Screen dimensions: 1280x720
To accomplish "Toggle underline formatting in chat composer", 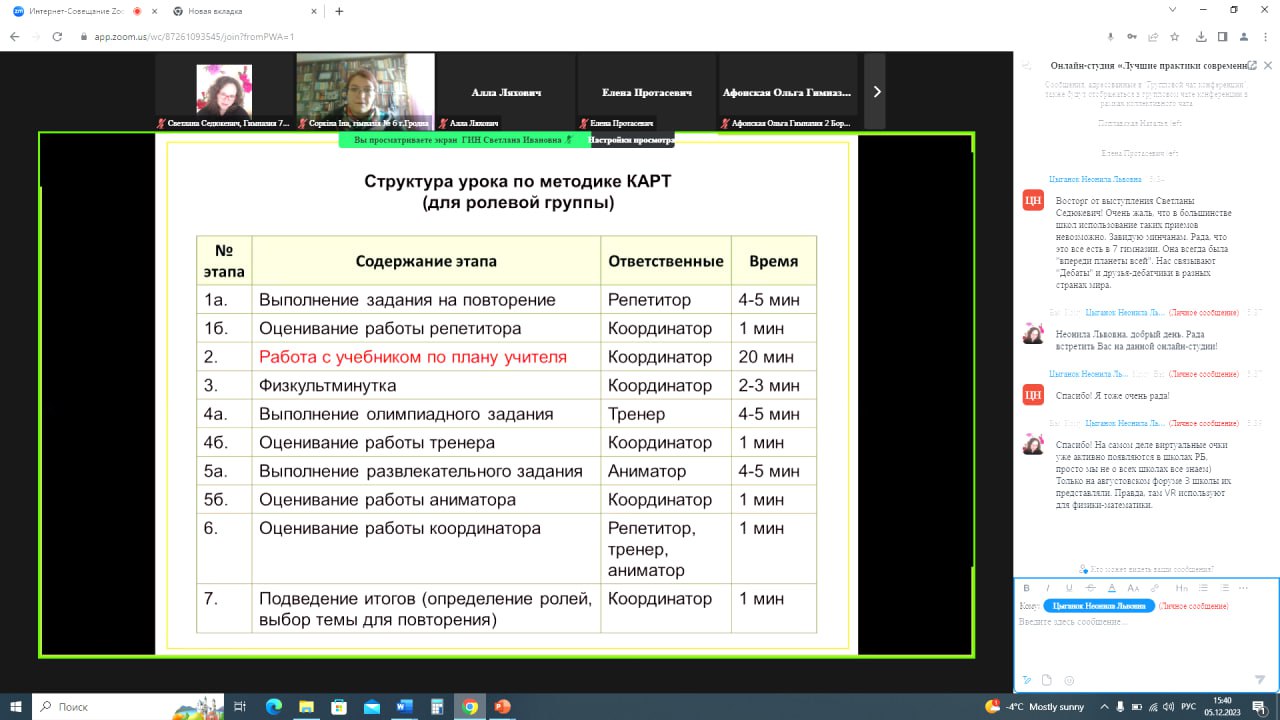I will (x=1069, y=588).
